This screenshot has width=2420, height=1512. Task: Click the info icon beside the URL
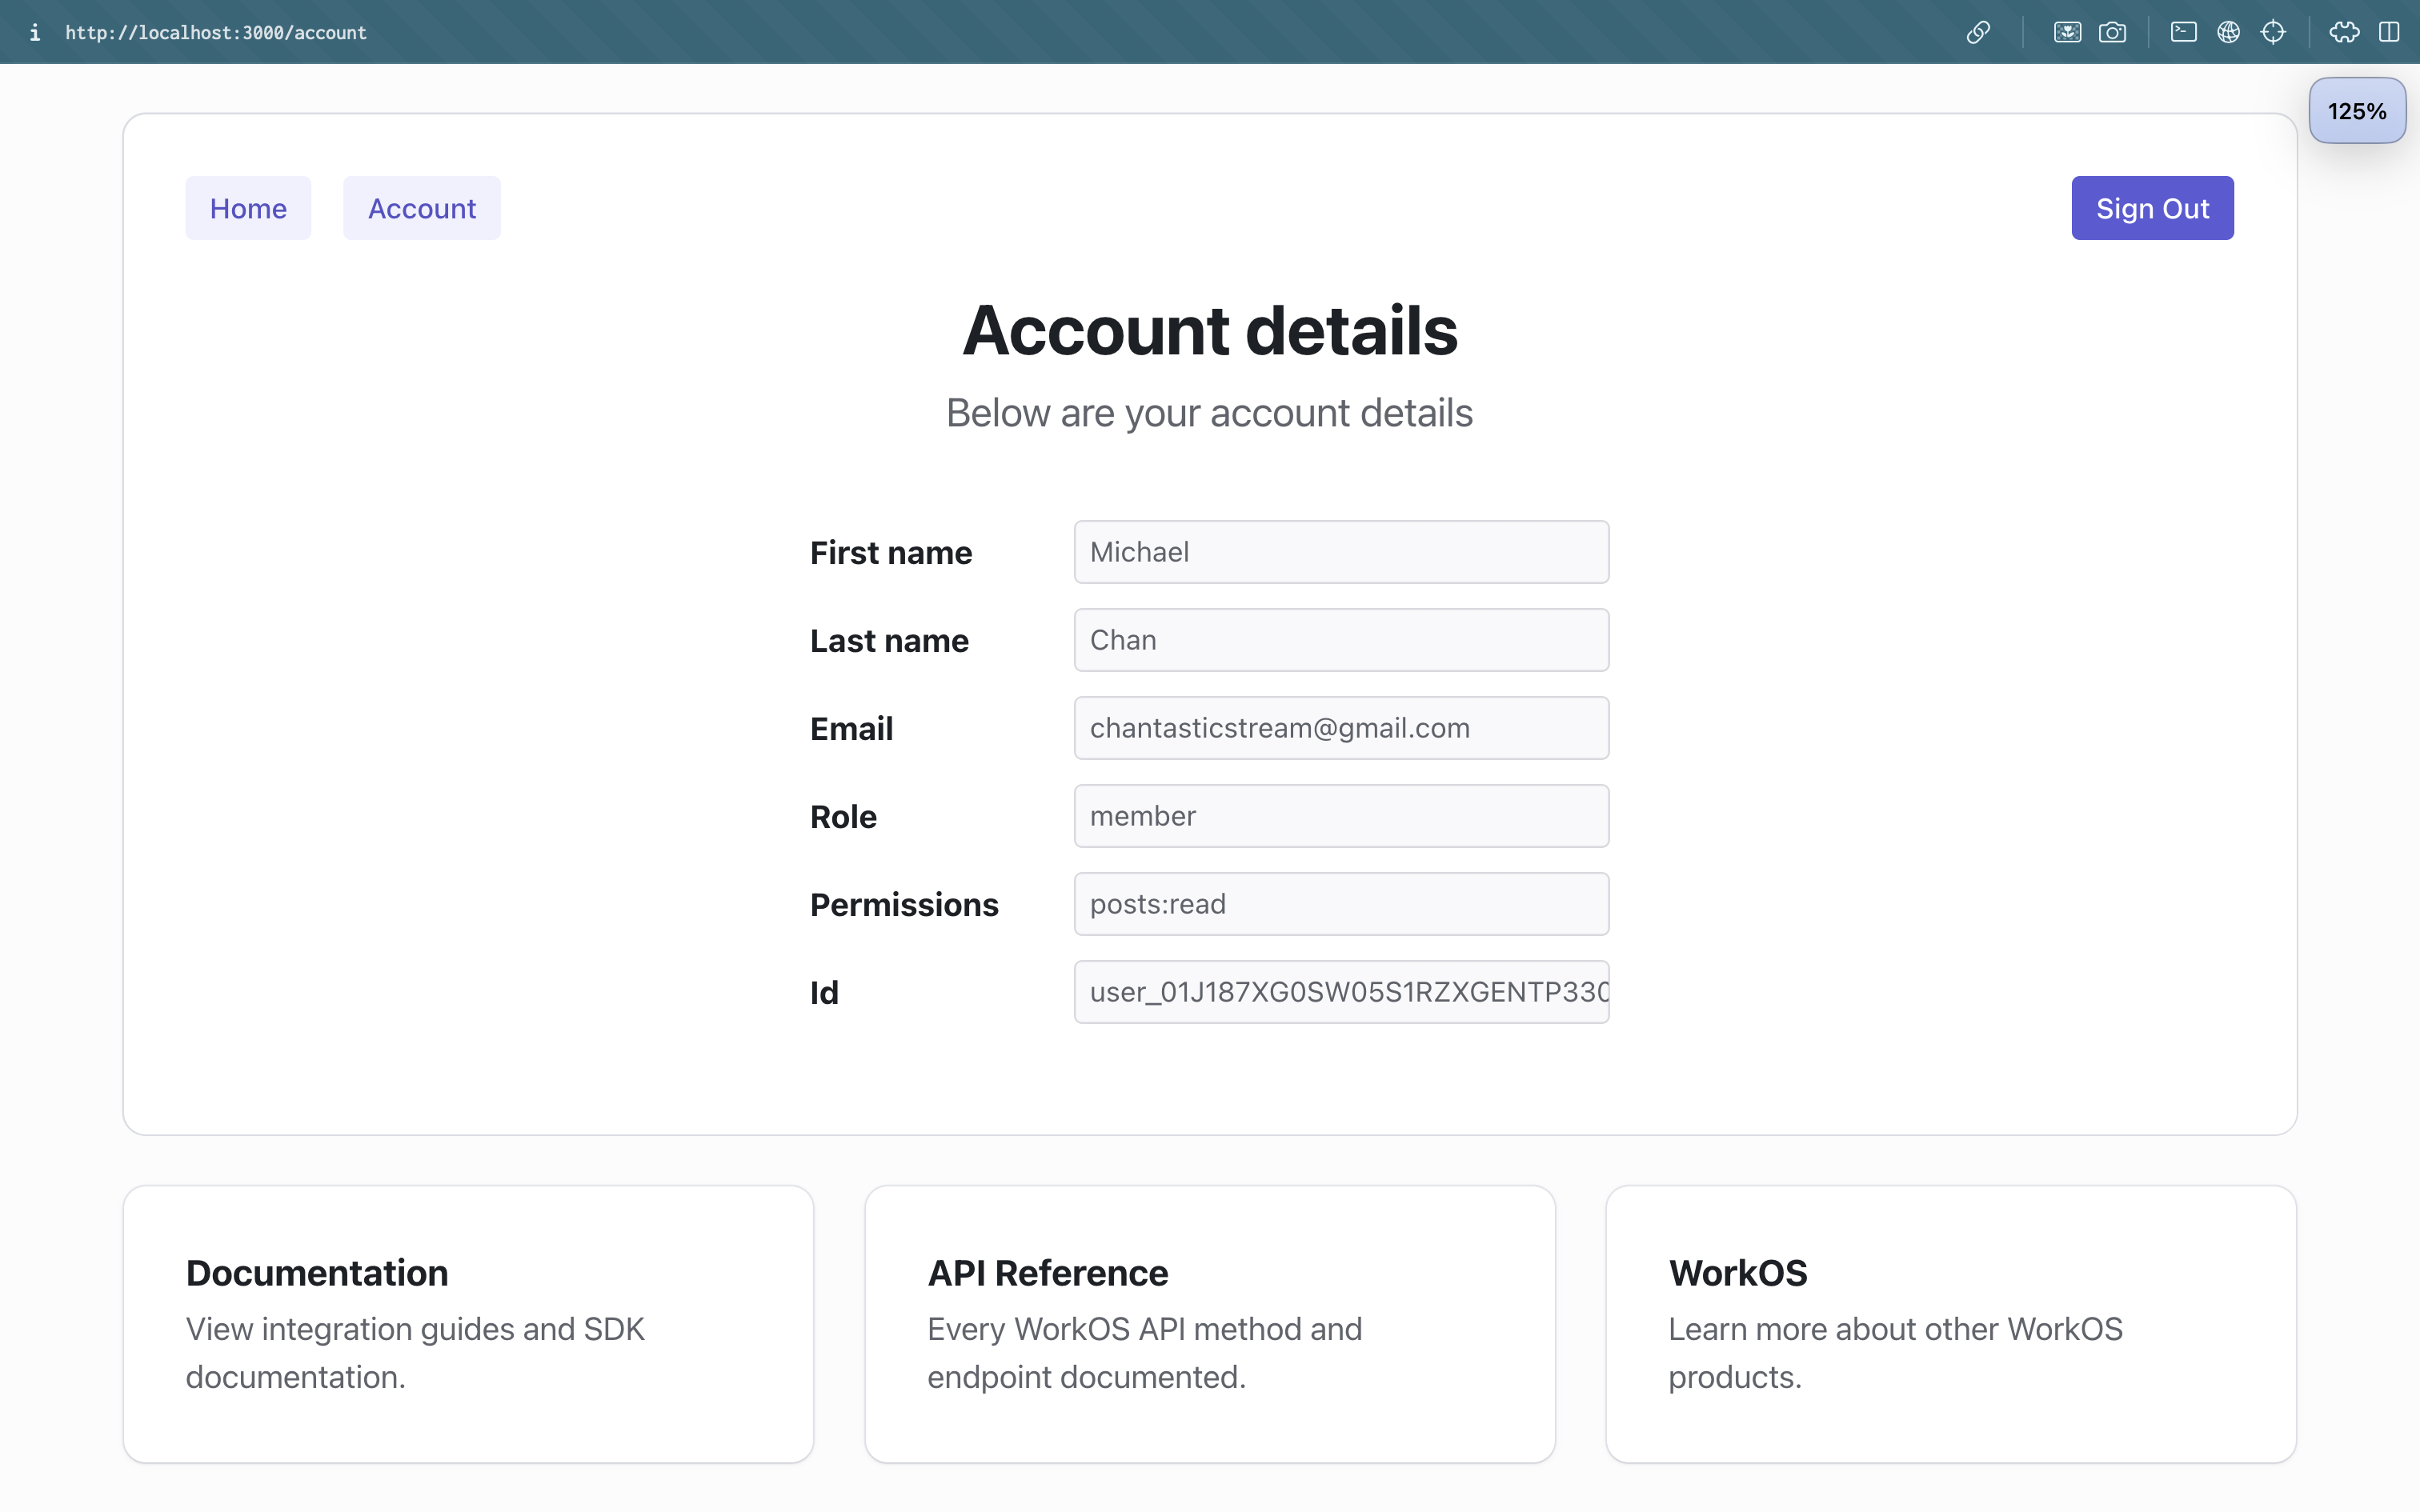(x=36, y=32)
